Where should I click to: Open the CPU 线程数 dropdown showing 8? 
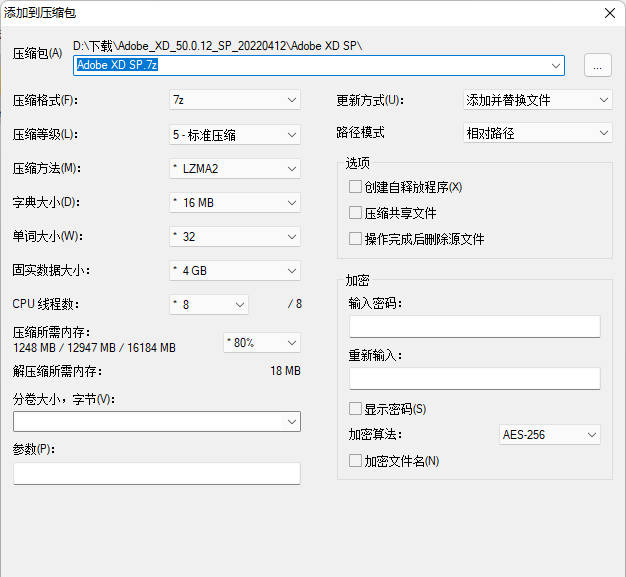pyautogui.click(x=209, y=305)
